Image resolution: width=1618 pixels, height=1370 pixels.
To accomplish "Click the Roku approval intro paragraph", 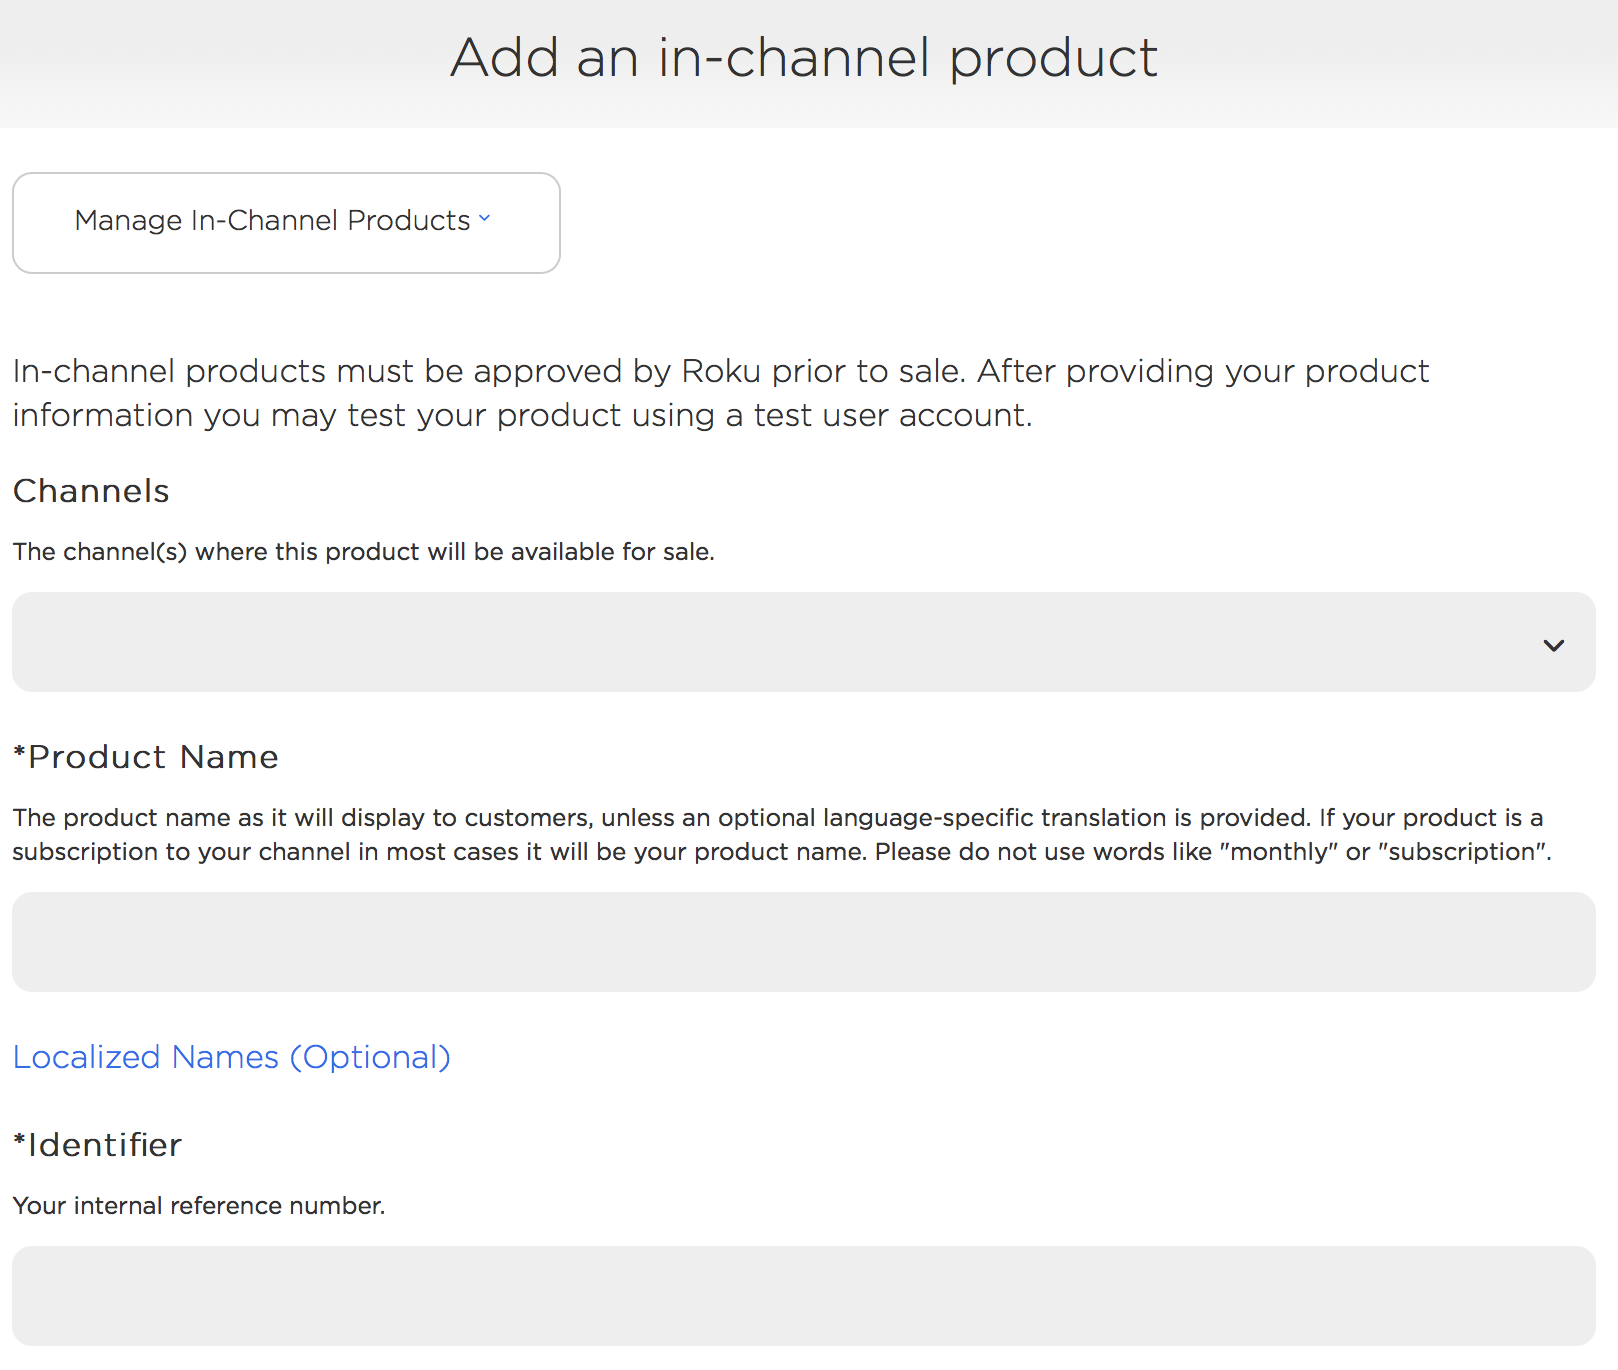I will click(721, 393).
